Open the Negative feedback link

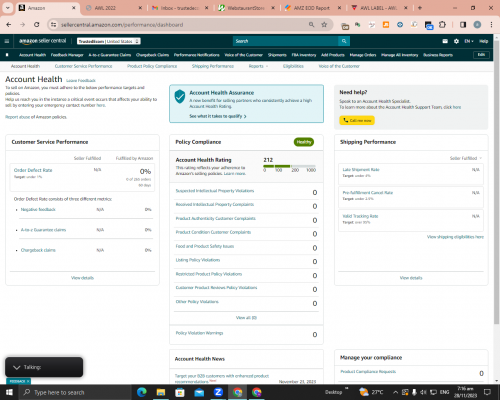(38, 210)
